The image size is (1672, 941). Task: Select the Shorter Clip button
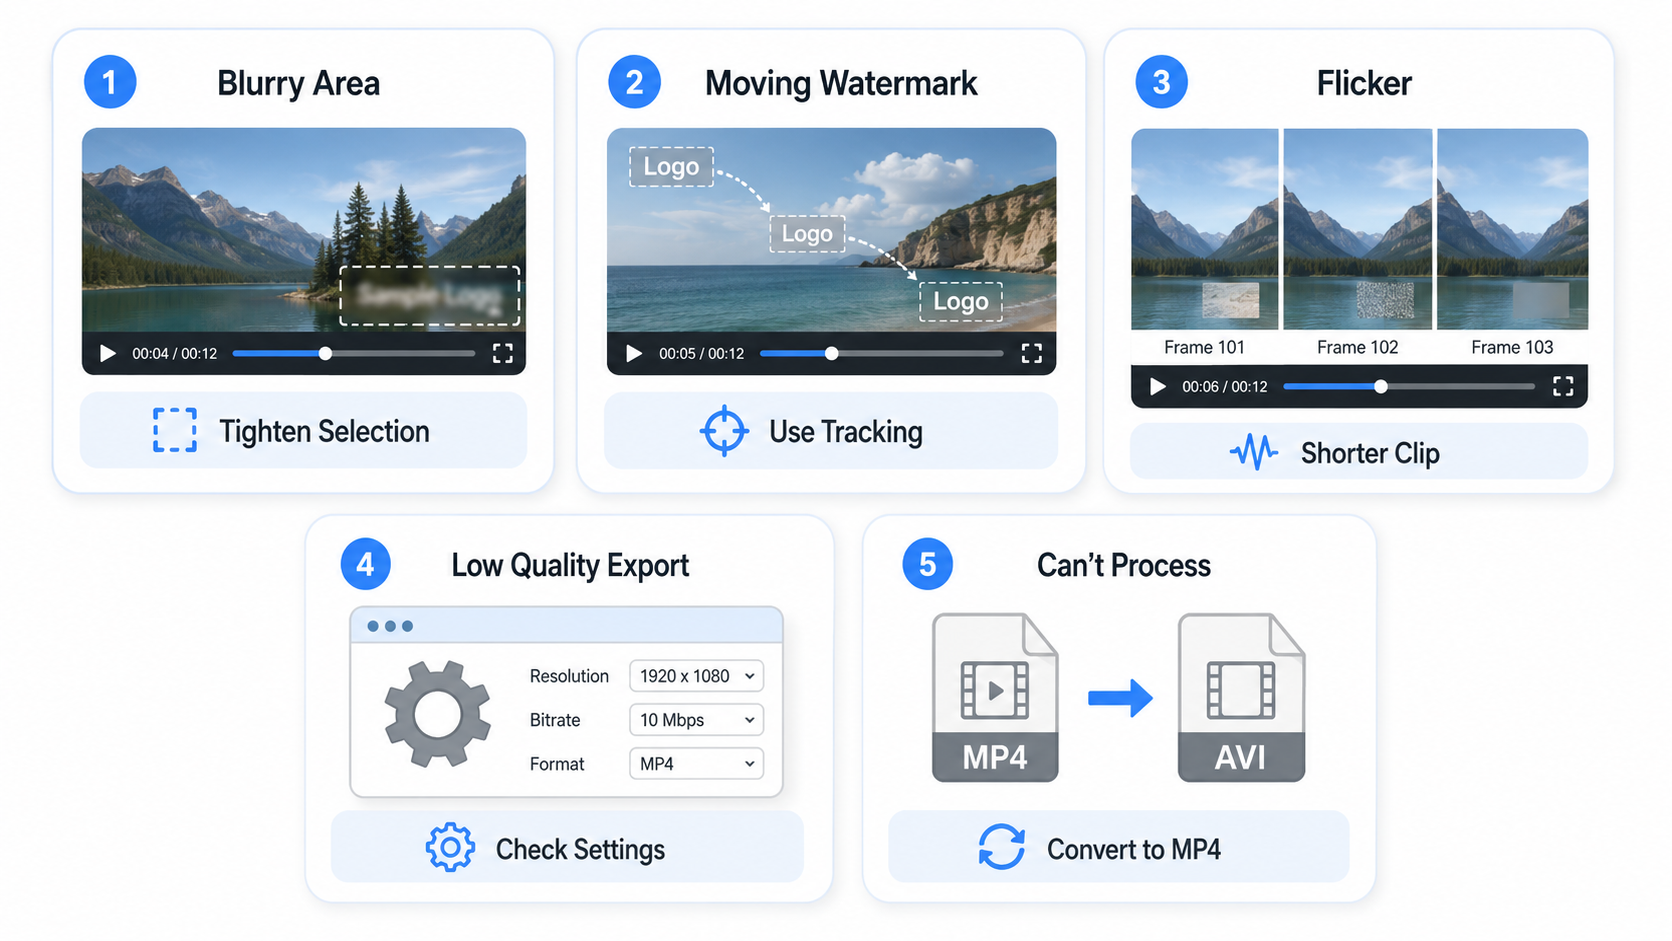(x=1358, y=452)
